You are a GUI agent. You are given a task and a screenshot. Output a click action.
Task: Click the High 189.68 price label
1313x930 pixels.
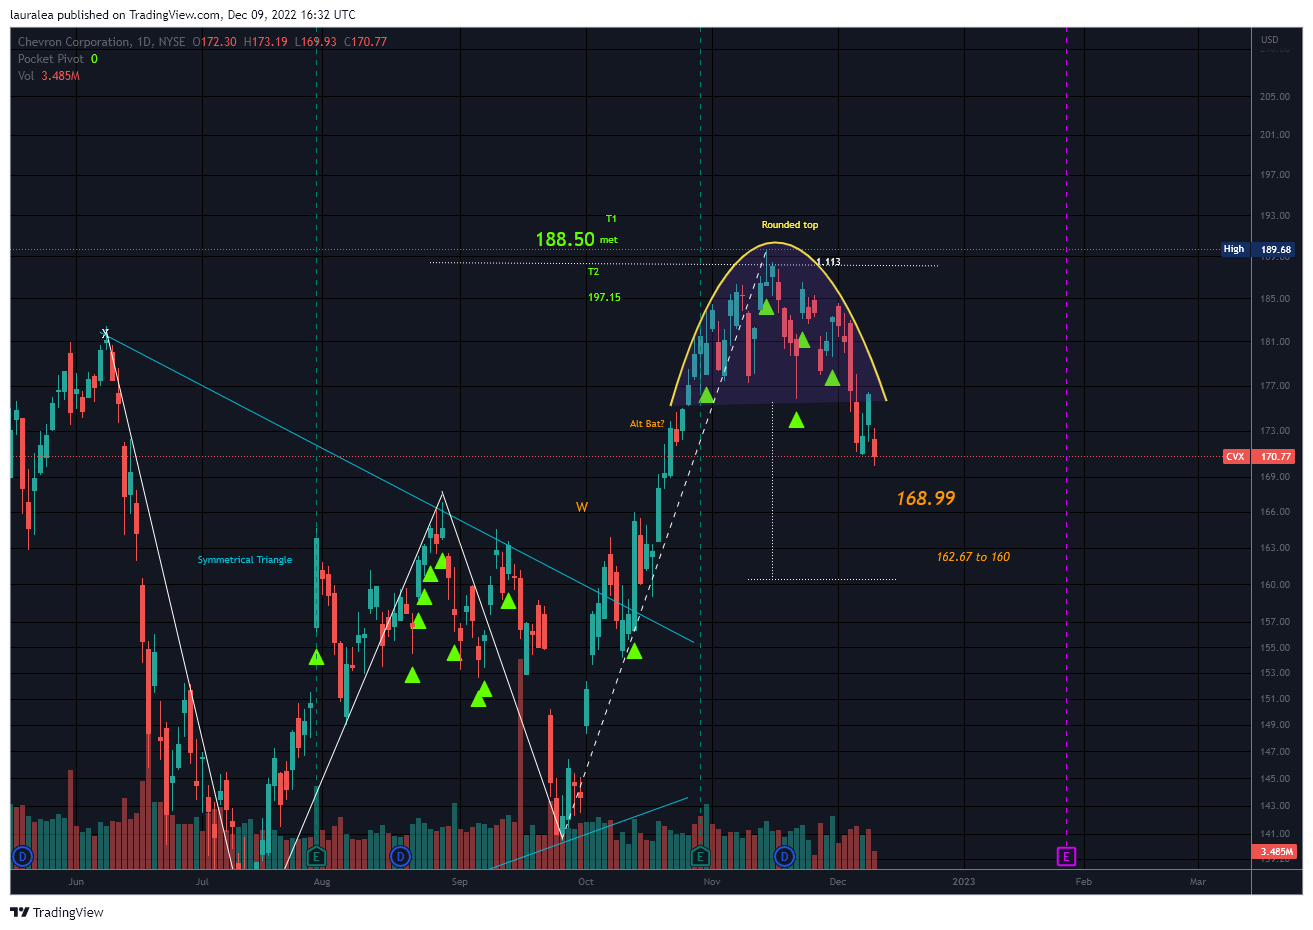[x=1258, y=249]
